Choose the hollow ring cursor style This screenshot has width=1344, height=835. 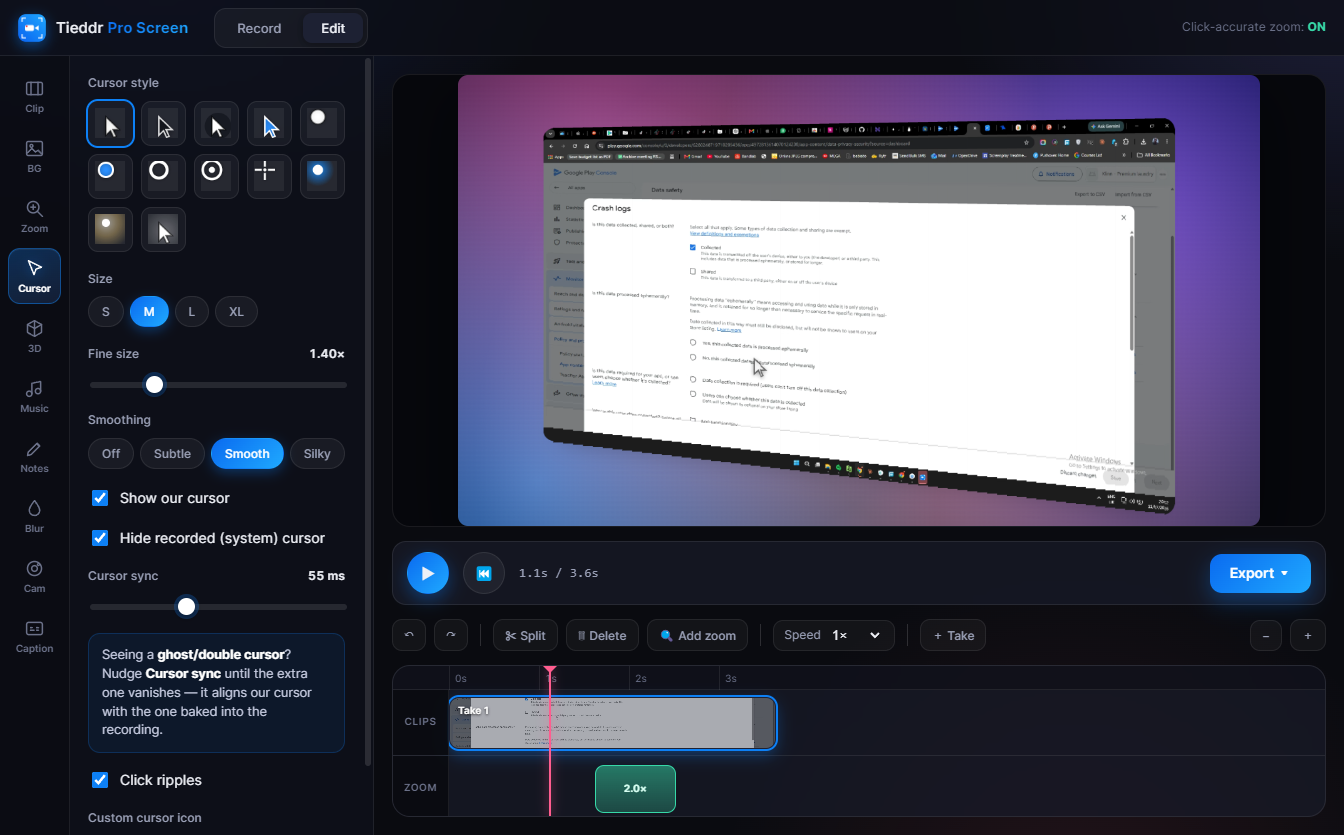point(163,176)
